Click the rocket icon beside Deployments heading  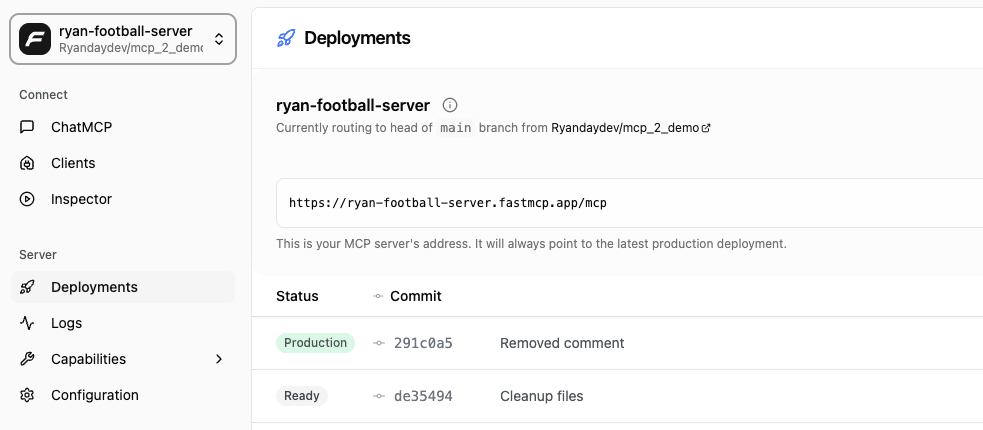(x=286, y=38)
